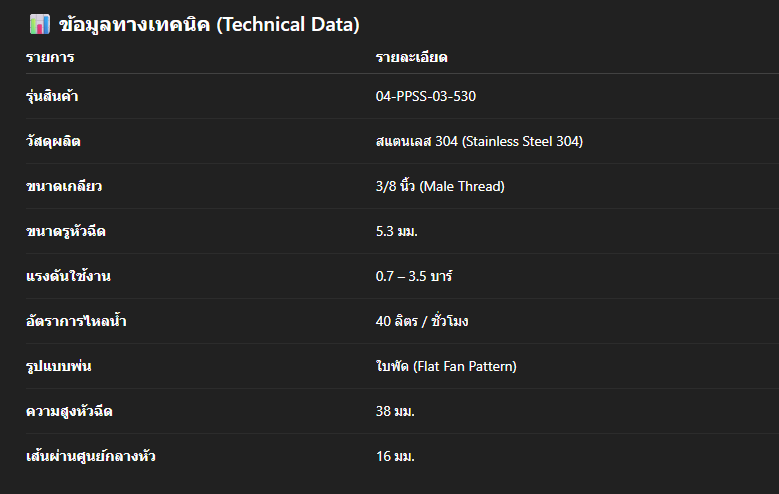Viewport: 779px width, 494px height.
Task: Click the 38 มม. nozzle height value
Action: (395, 412)
